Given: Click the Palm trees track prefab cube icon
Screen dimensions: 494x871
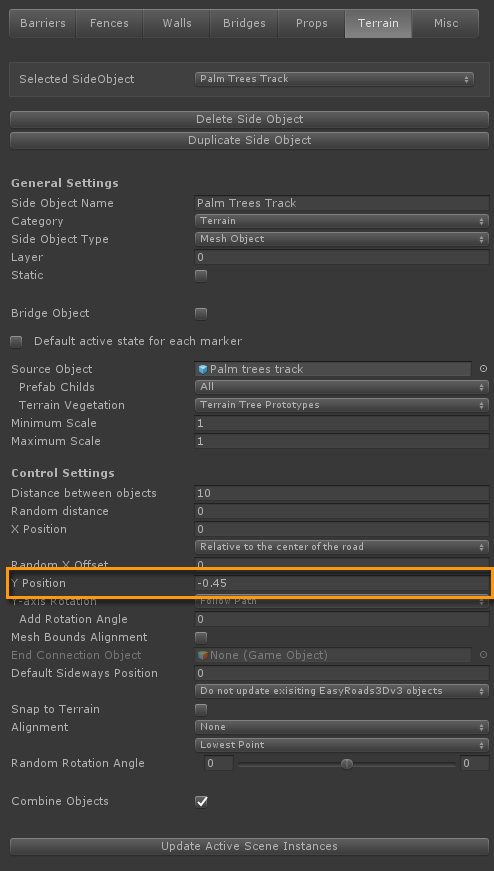Looking at the screenshot, I should coord(203,369).
